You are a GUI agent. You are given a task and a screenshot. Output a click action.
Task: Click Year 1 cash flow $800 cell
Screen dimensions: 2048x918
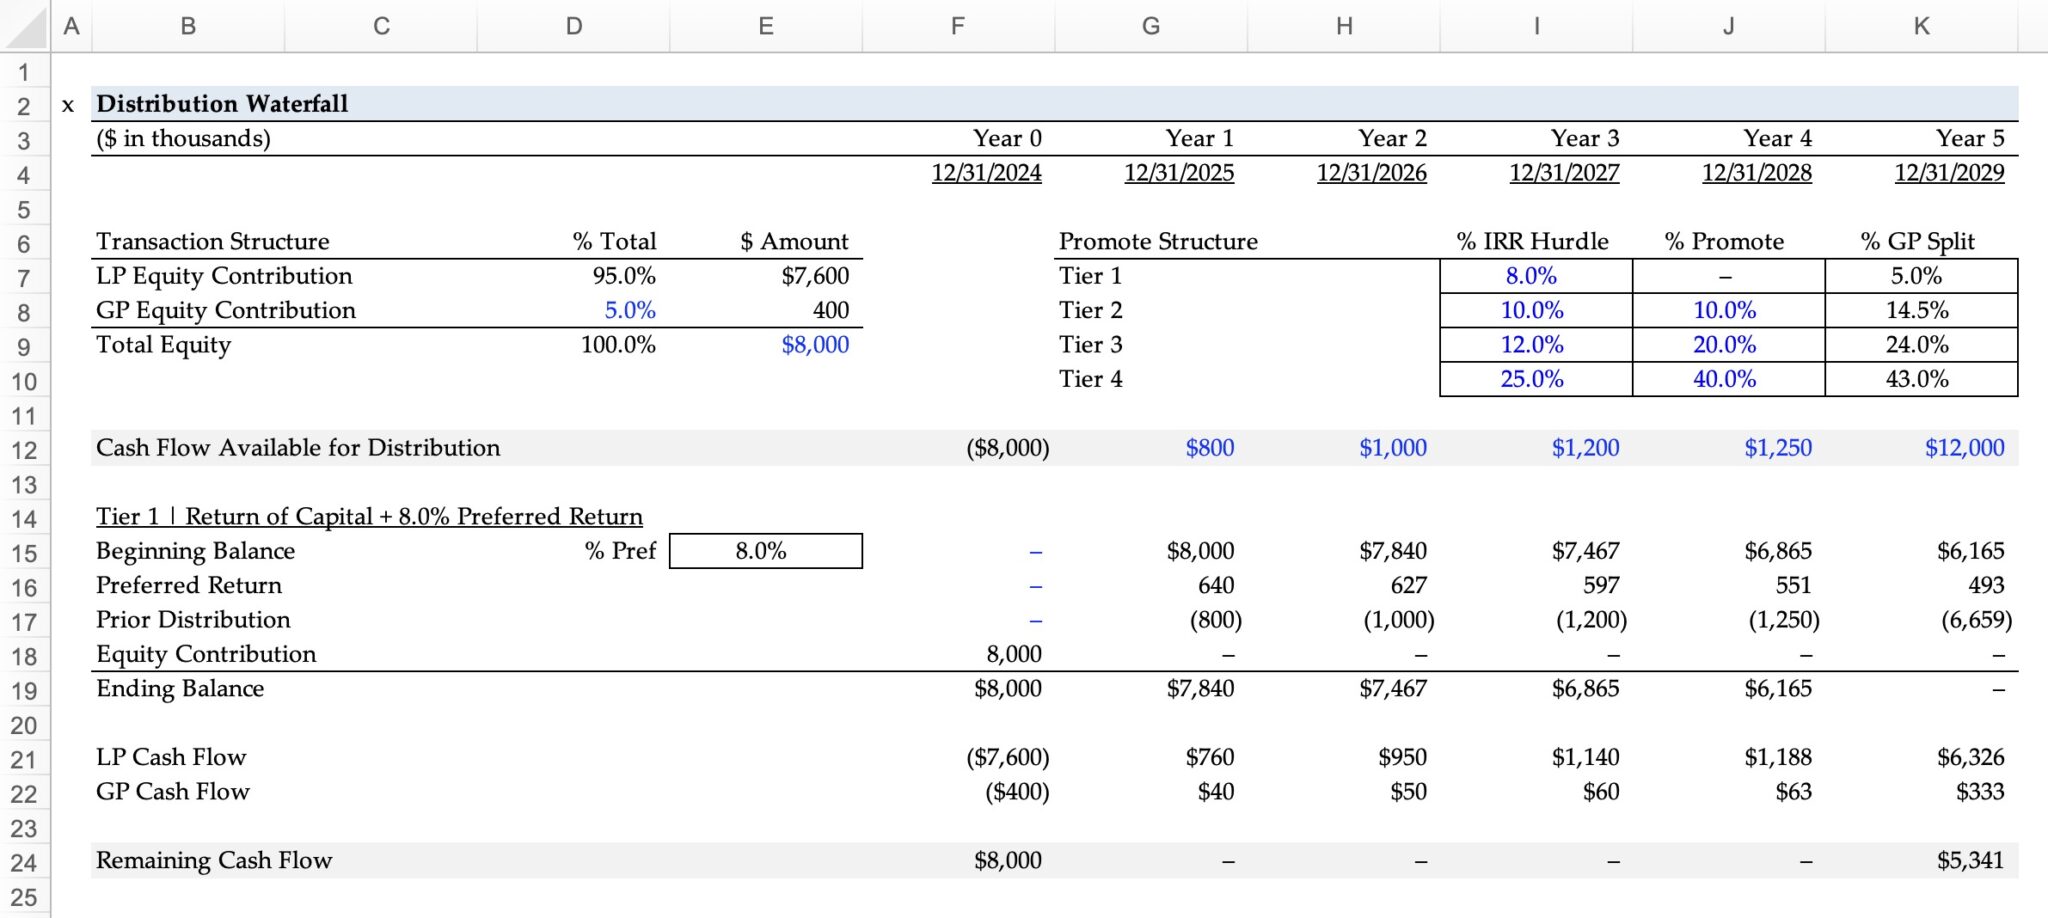pos(1209,448)
